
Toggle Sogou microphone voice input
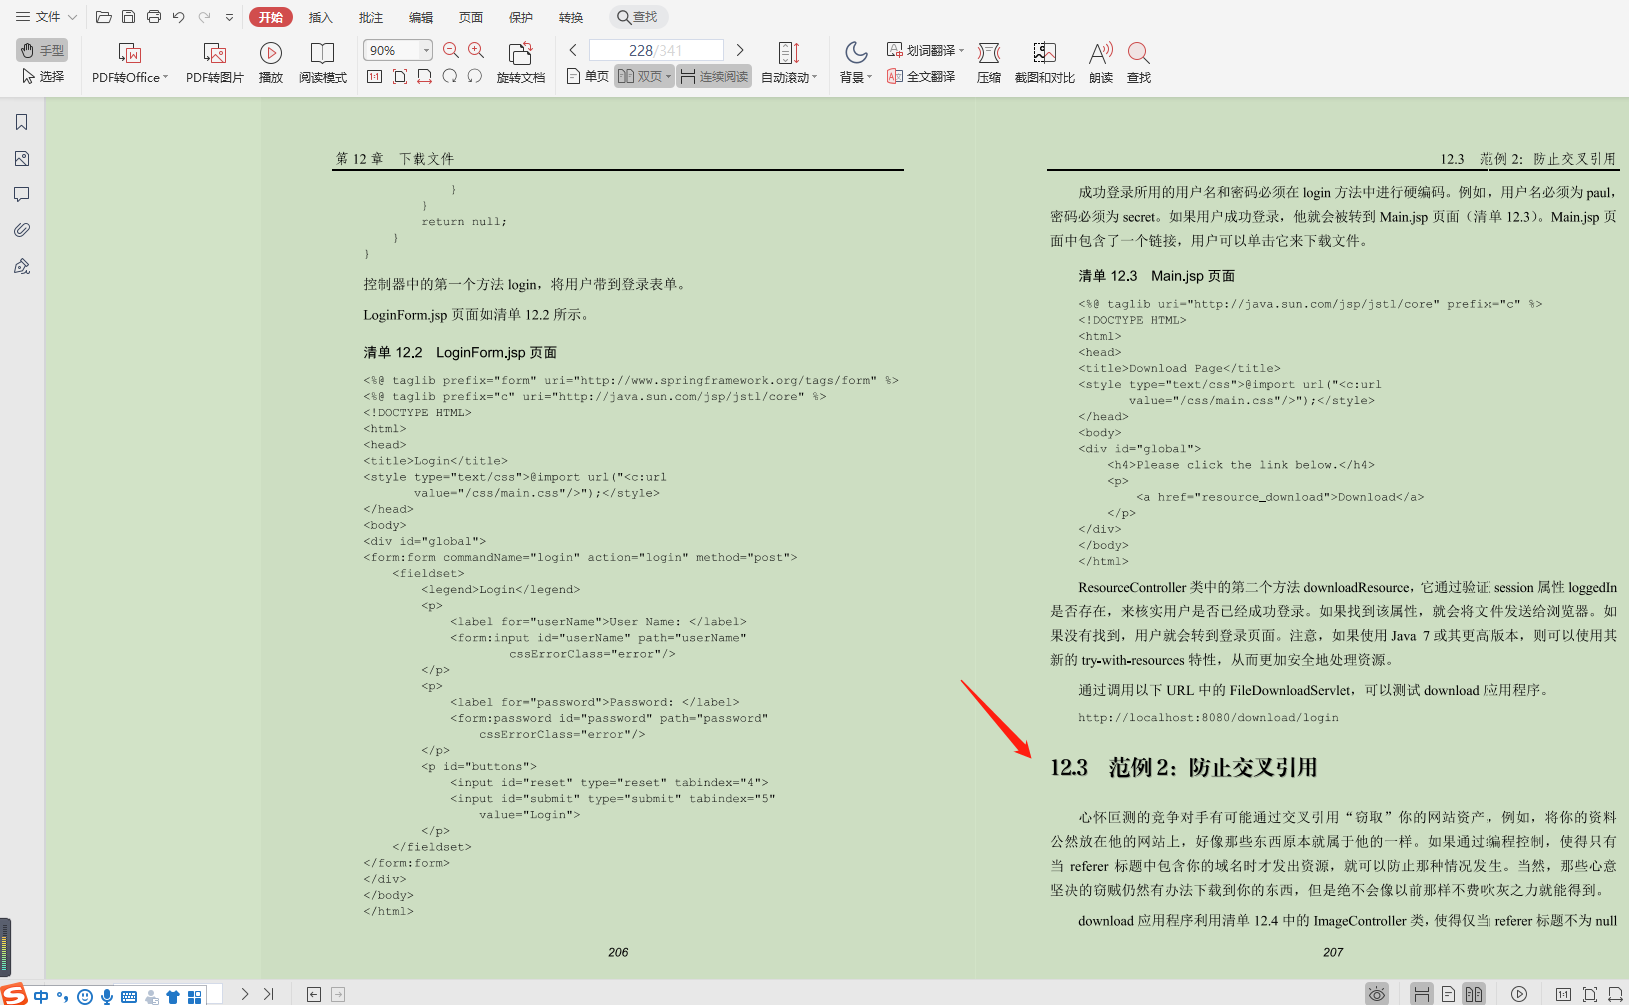107,996
